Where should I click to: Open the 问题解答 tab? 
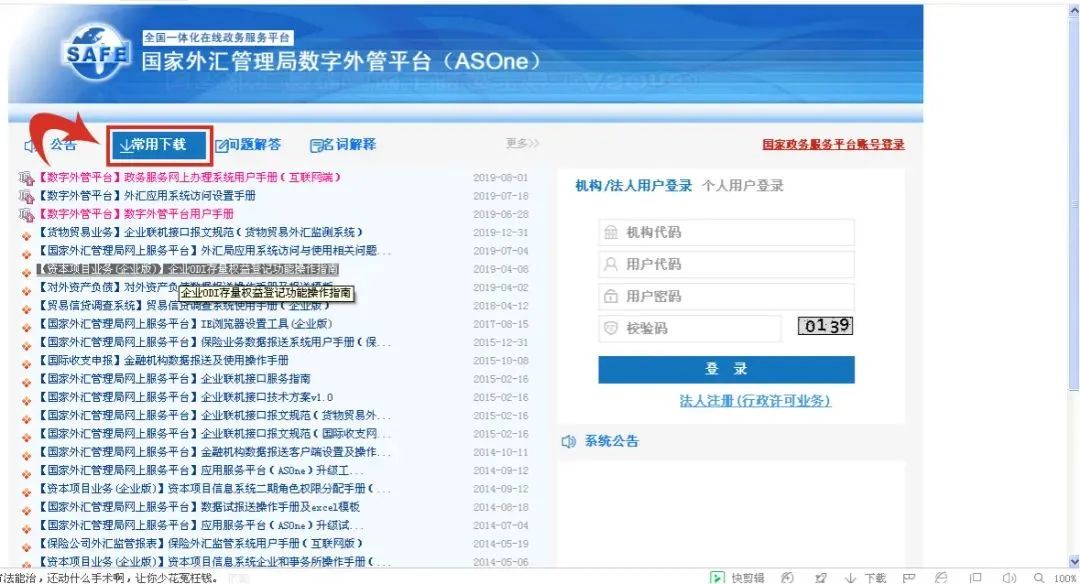(248, 145)
